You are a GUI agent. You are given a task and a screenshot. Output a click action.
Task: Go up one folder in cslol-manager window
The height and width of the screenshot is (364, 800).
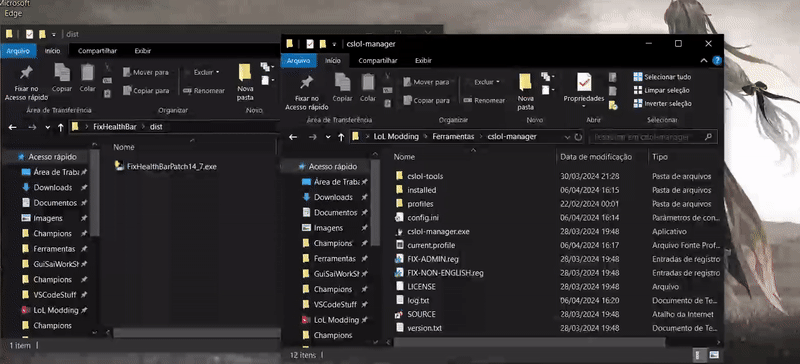click(x=341, y=137)
